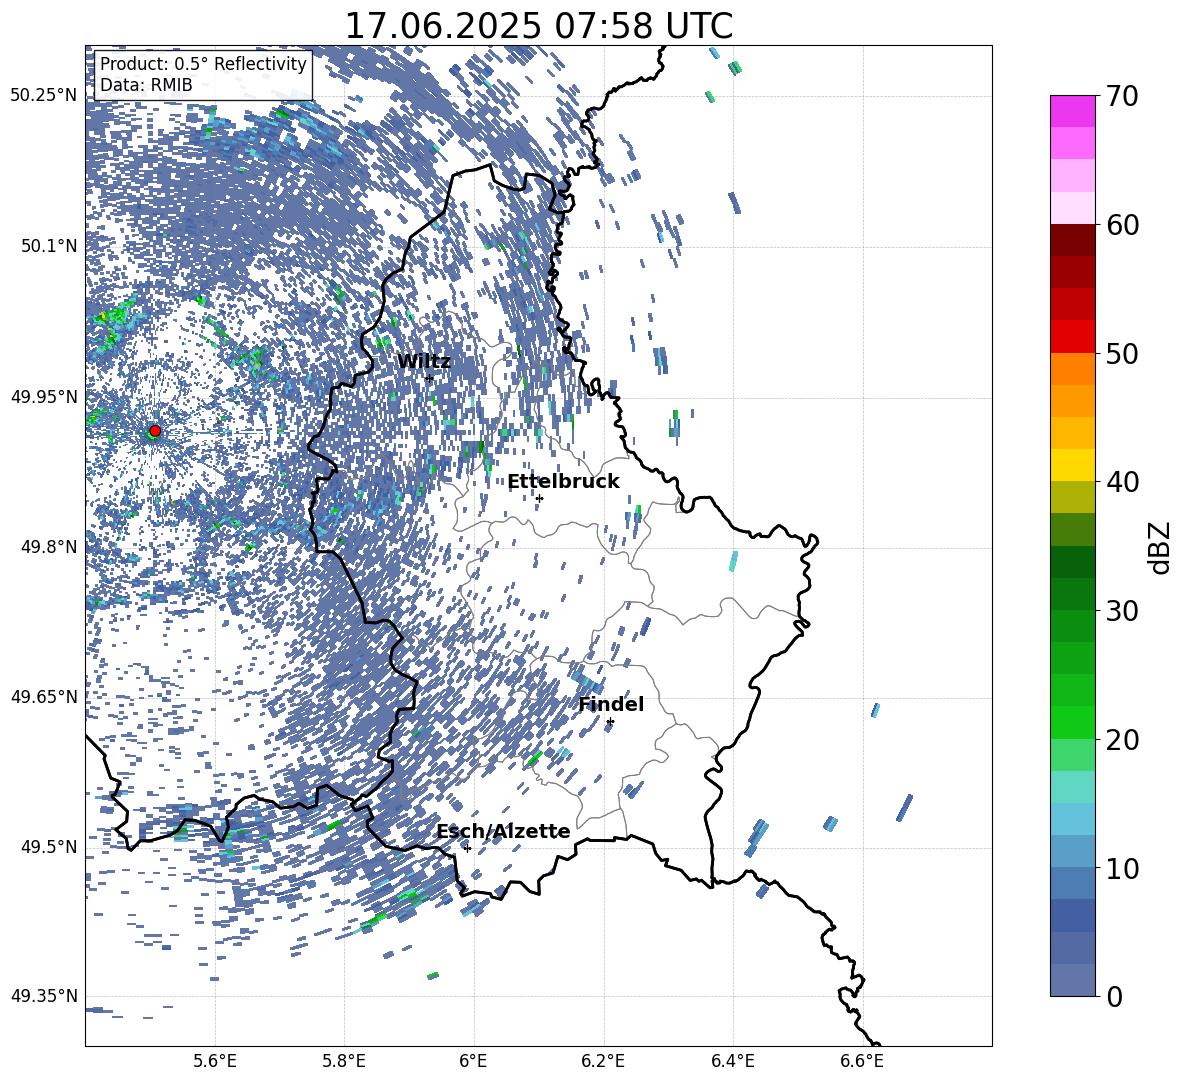The image size is (1184, 1081).
Task: Click the 5.6°E longitude tick label
Action: point(215,1061)
